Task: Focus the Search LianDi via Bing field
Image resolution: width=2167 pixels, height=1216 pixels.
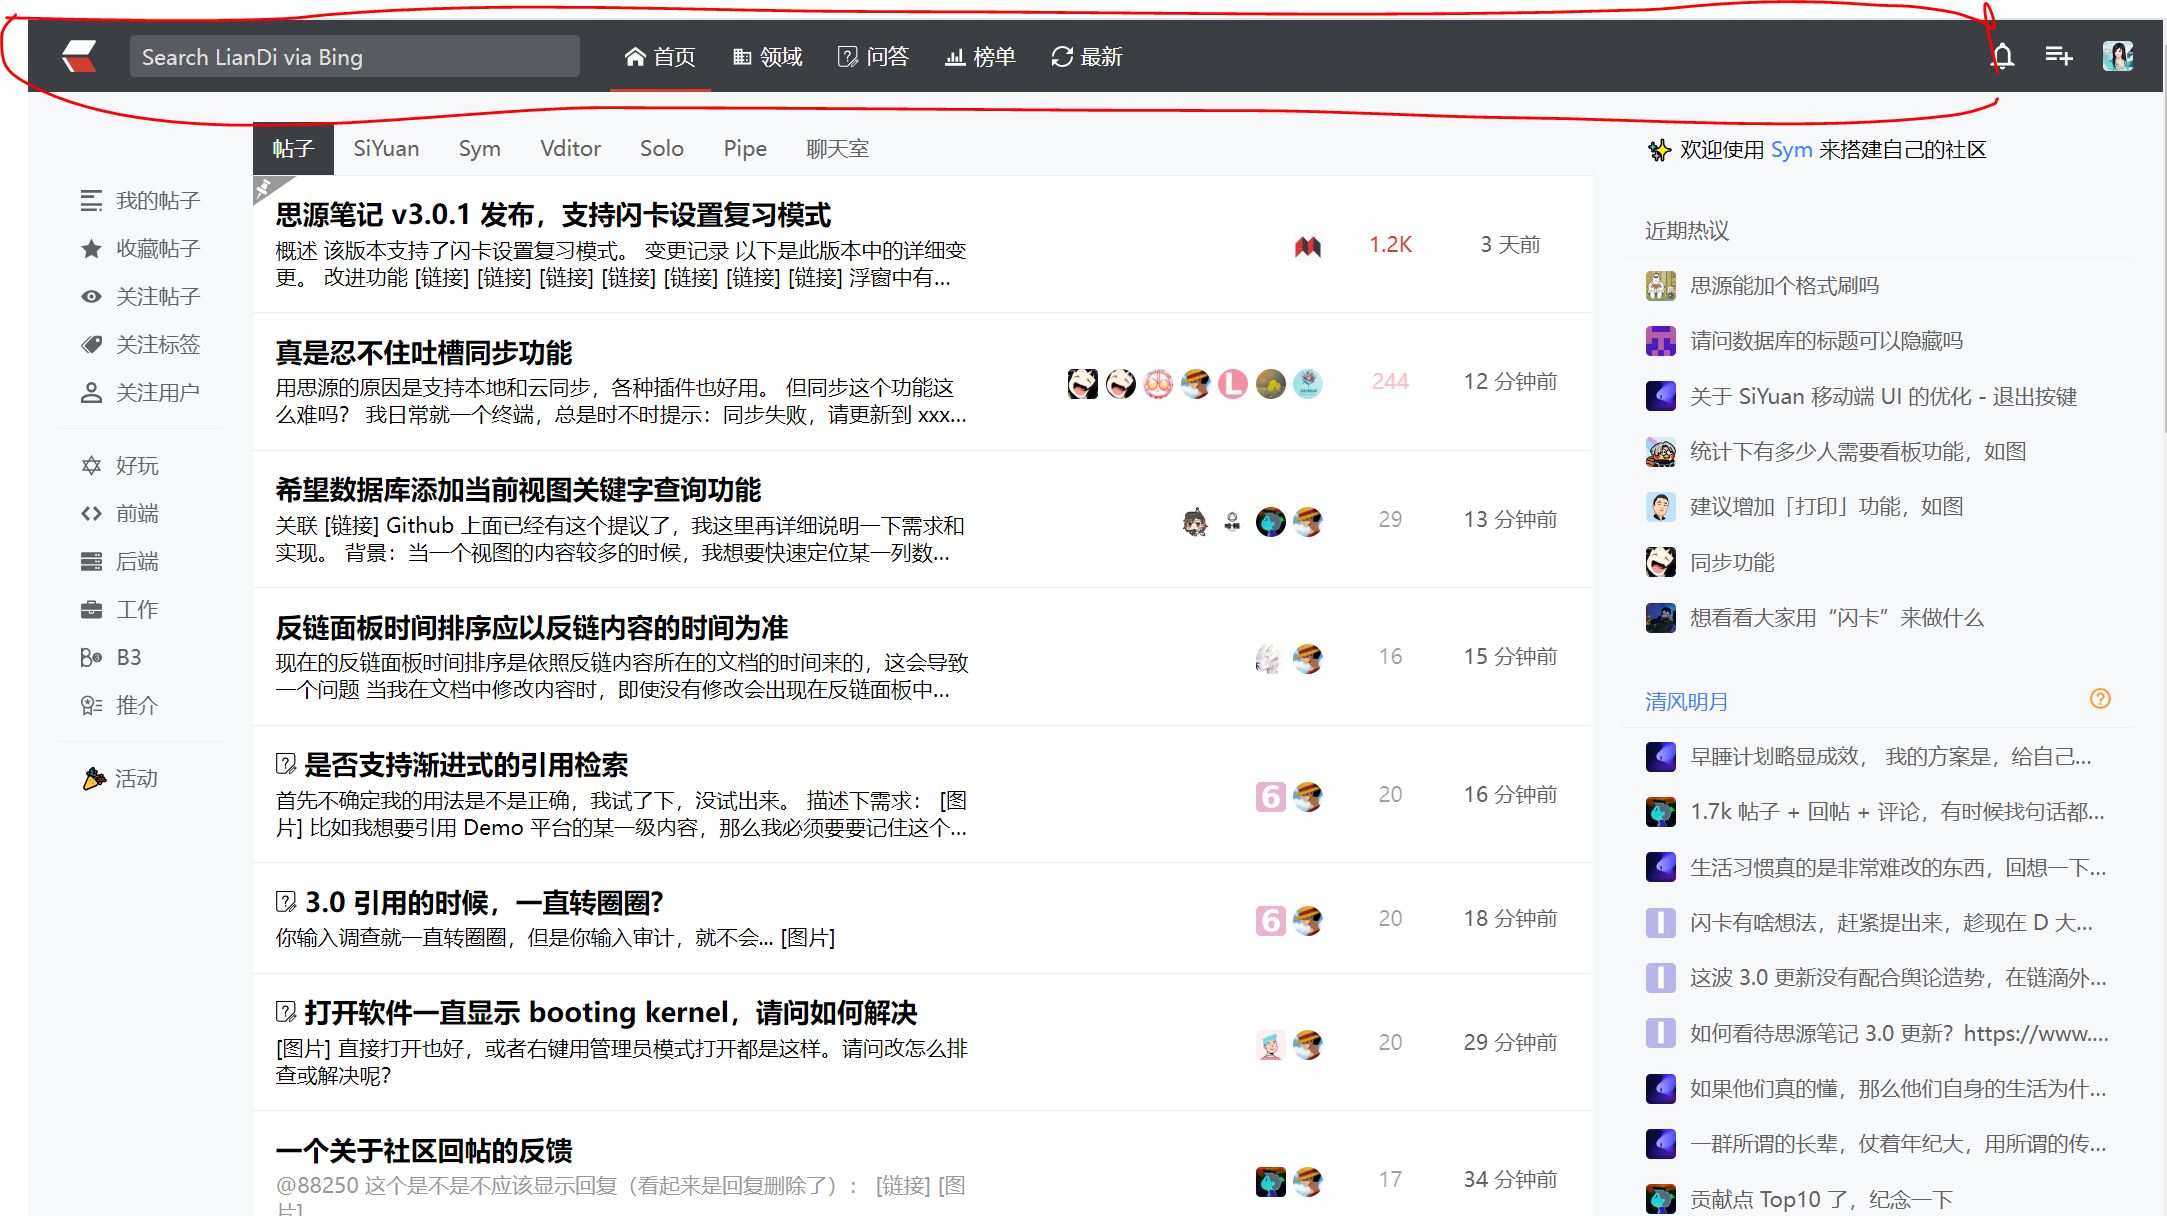Action: 354,57
